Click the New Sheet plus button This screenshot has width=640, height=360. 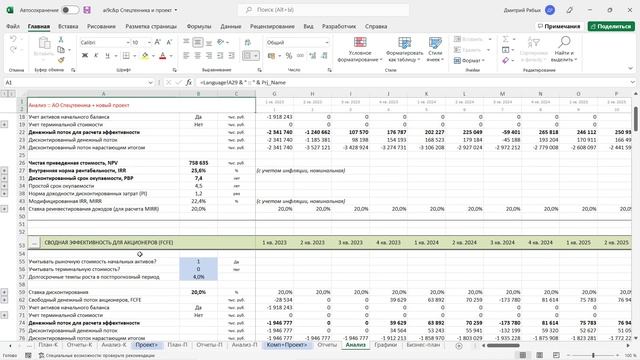coord(459,346)
